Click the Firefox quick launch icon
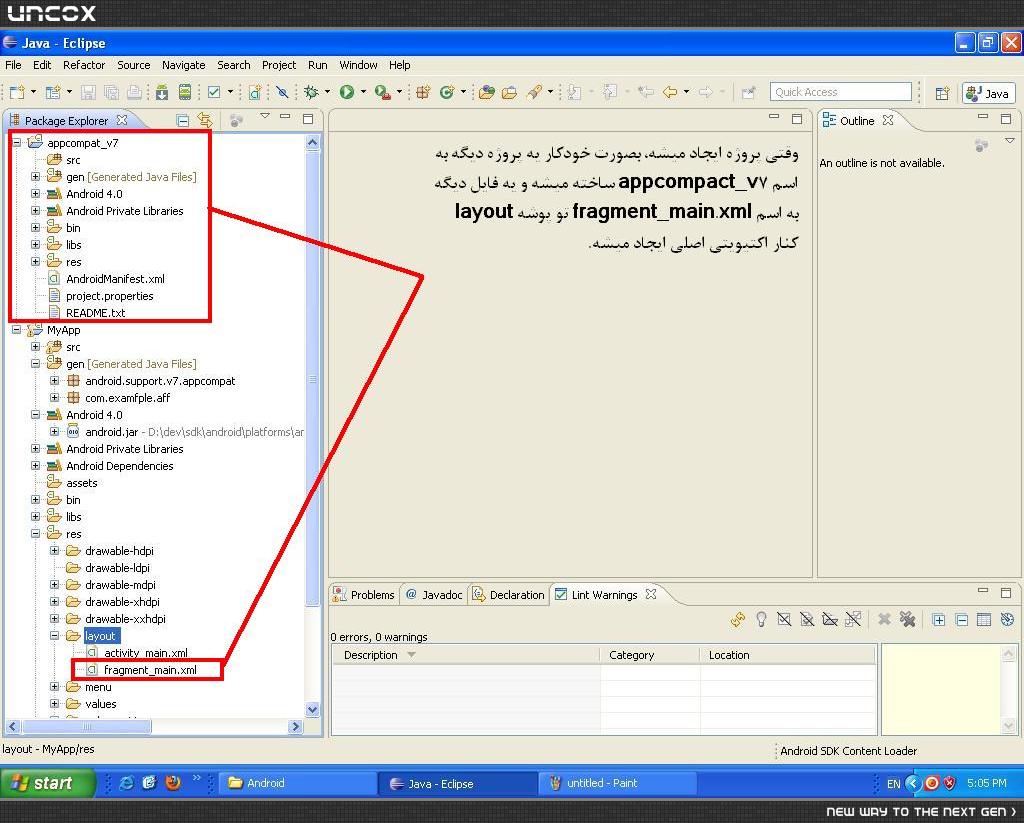This screenshot has height=823, width=1024. click(173, 783)
